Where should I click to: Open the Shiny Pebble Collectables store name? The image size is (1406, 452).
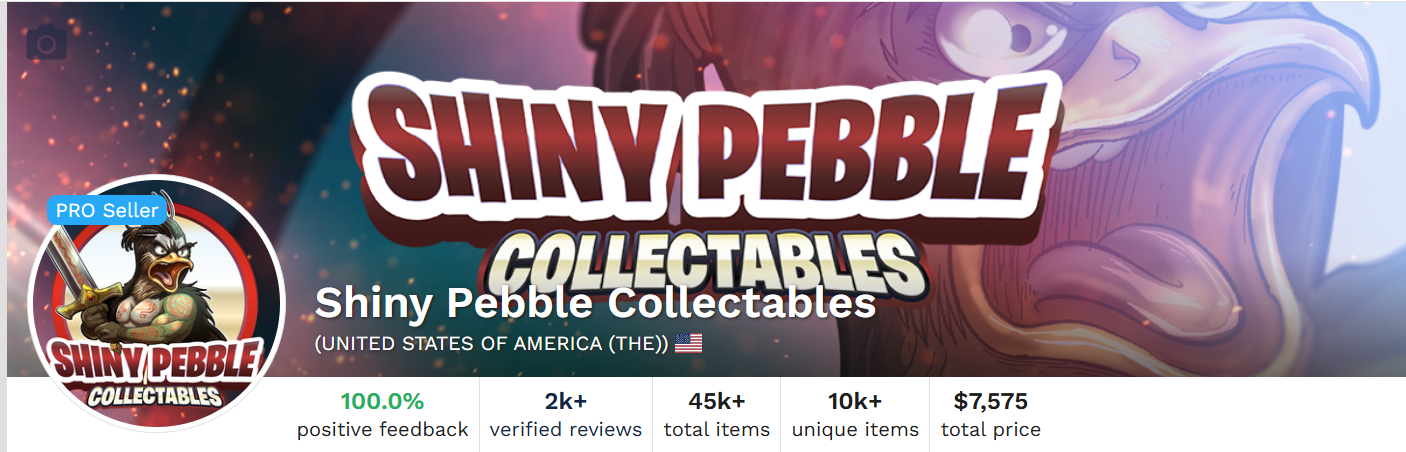tap(595, 303)
